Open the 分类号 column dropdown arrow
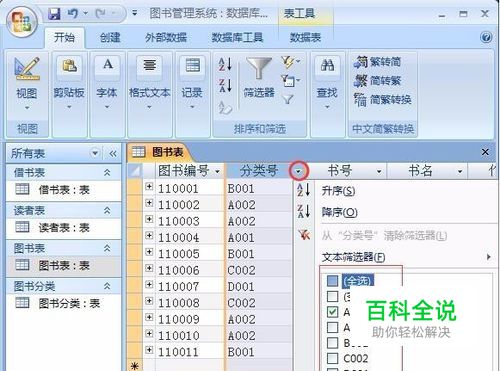500x371 pixels. click(x=298, y=172)
